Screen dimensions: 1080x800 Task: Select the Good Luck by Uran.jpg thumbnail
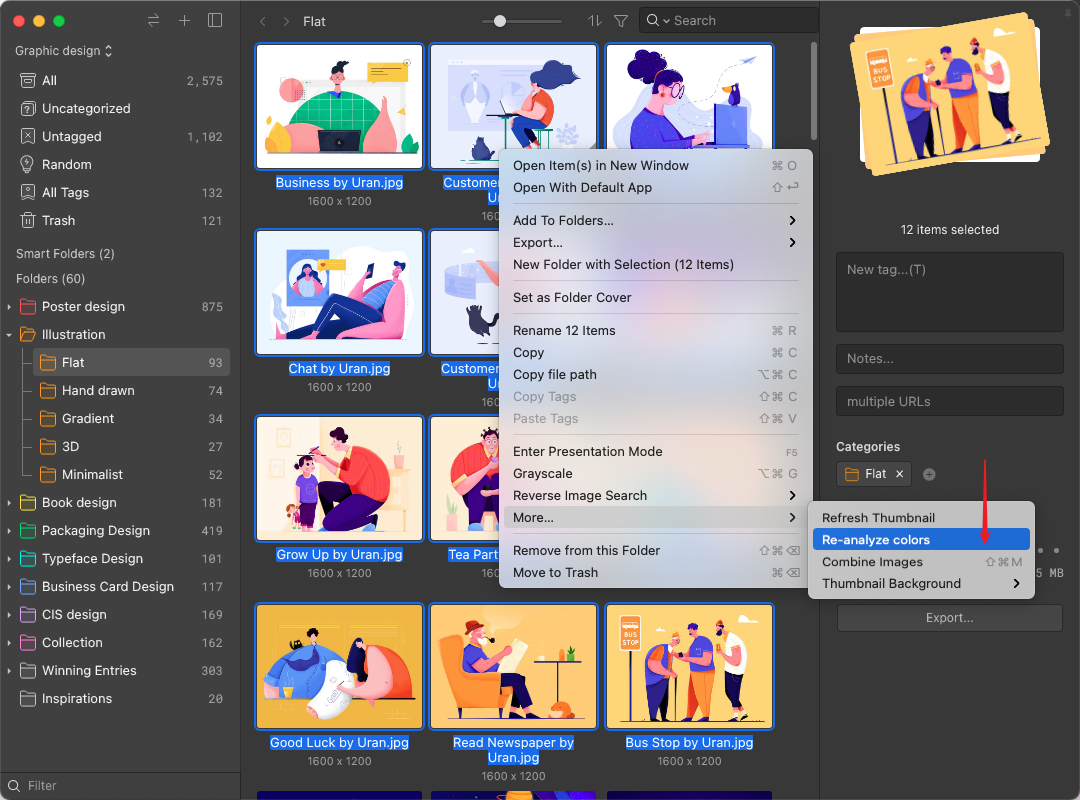click(x=339, y=666)
